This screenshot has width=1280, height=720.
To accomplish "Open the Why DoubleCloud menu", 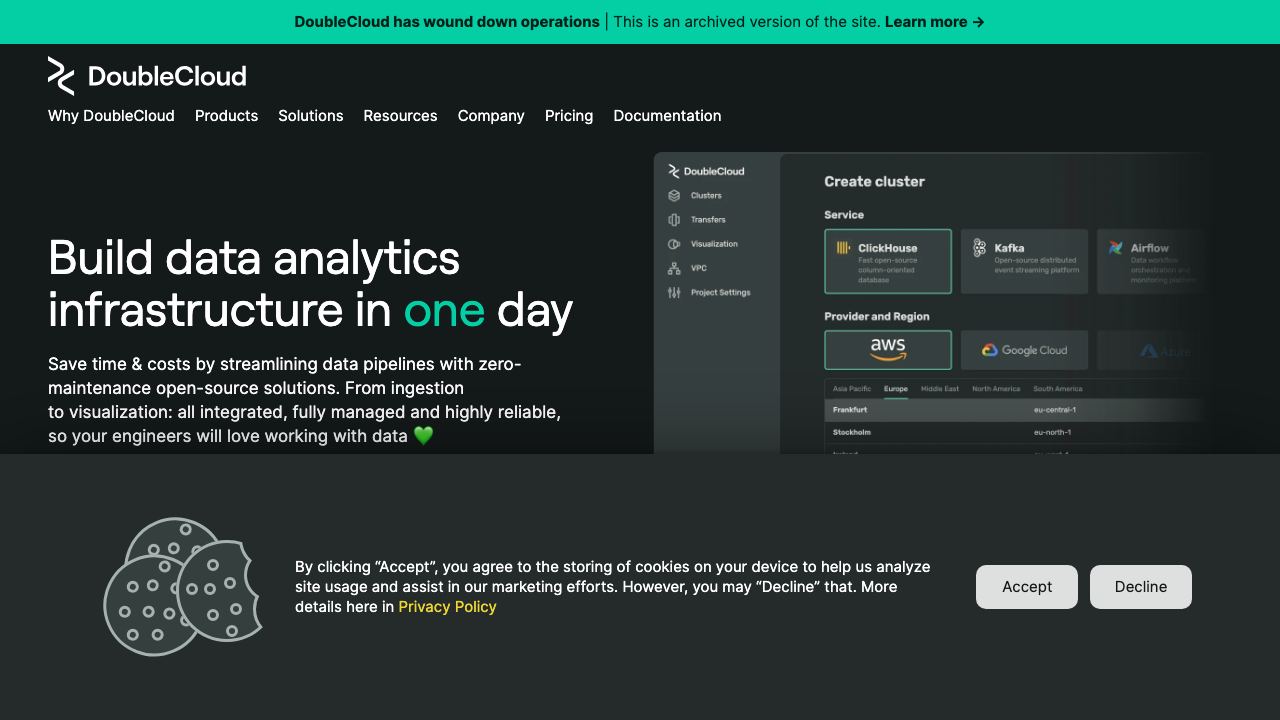I will tap(111, 116).
